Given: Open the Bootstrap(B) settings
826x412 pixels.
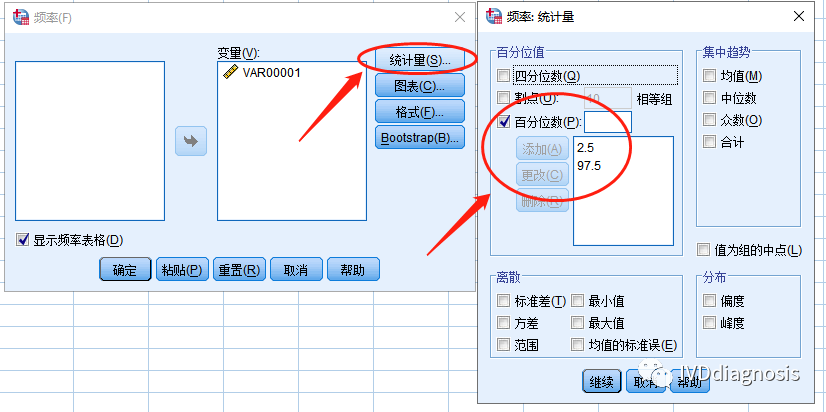Looking at the screenshot, I should (420, 137).
